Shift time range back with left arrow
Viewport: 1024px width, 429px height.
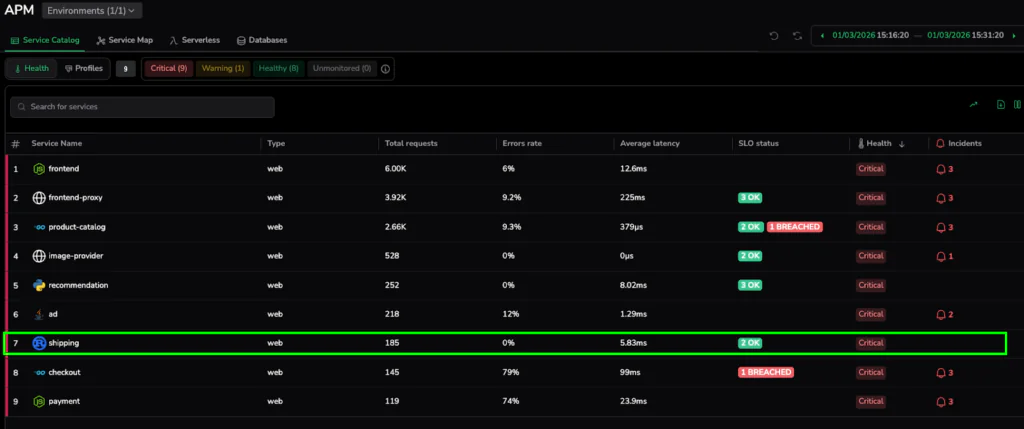tap(822, 36)
